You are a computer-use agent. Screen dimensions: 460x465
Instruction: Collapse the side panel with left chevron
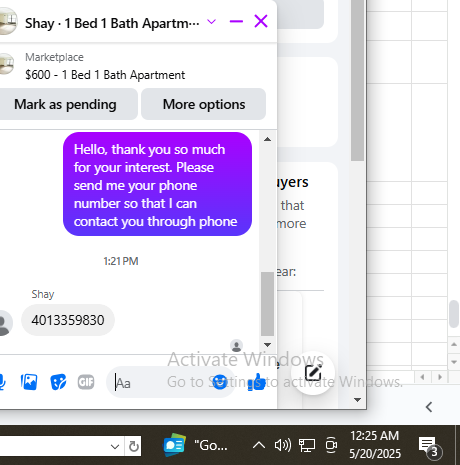(x=429, y=407)
